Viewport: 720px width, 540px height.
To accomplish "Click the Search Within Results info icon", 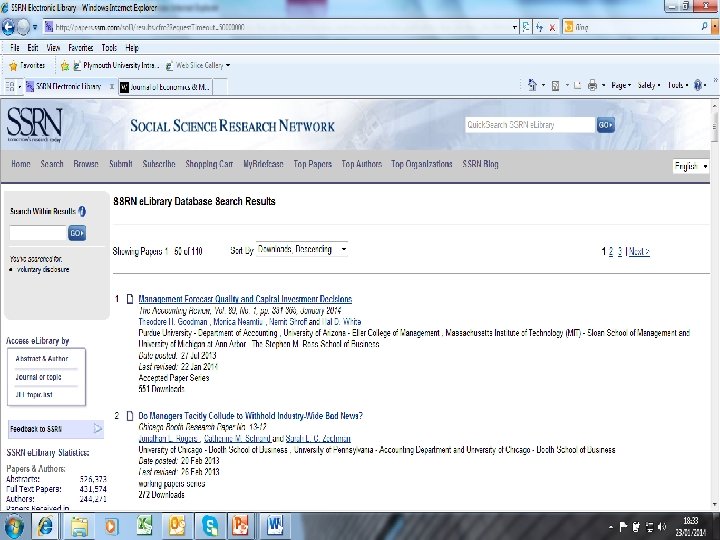I will point(82,211).
